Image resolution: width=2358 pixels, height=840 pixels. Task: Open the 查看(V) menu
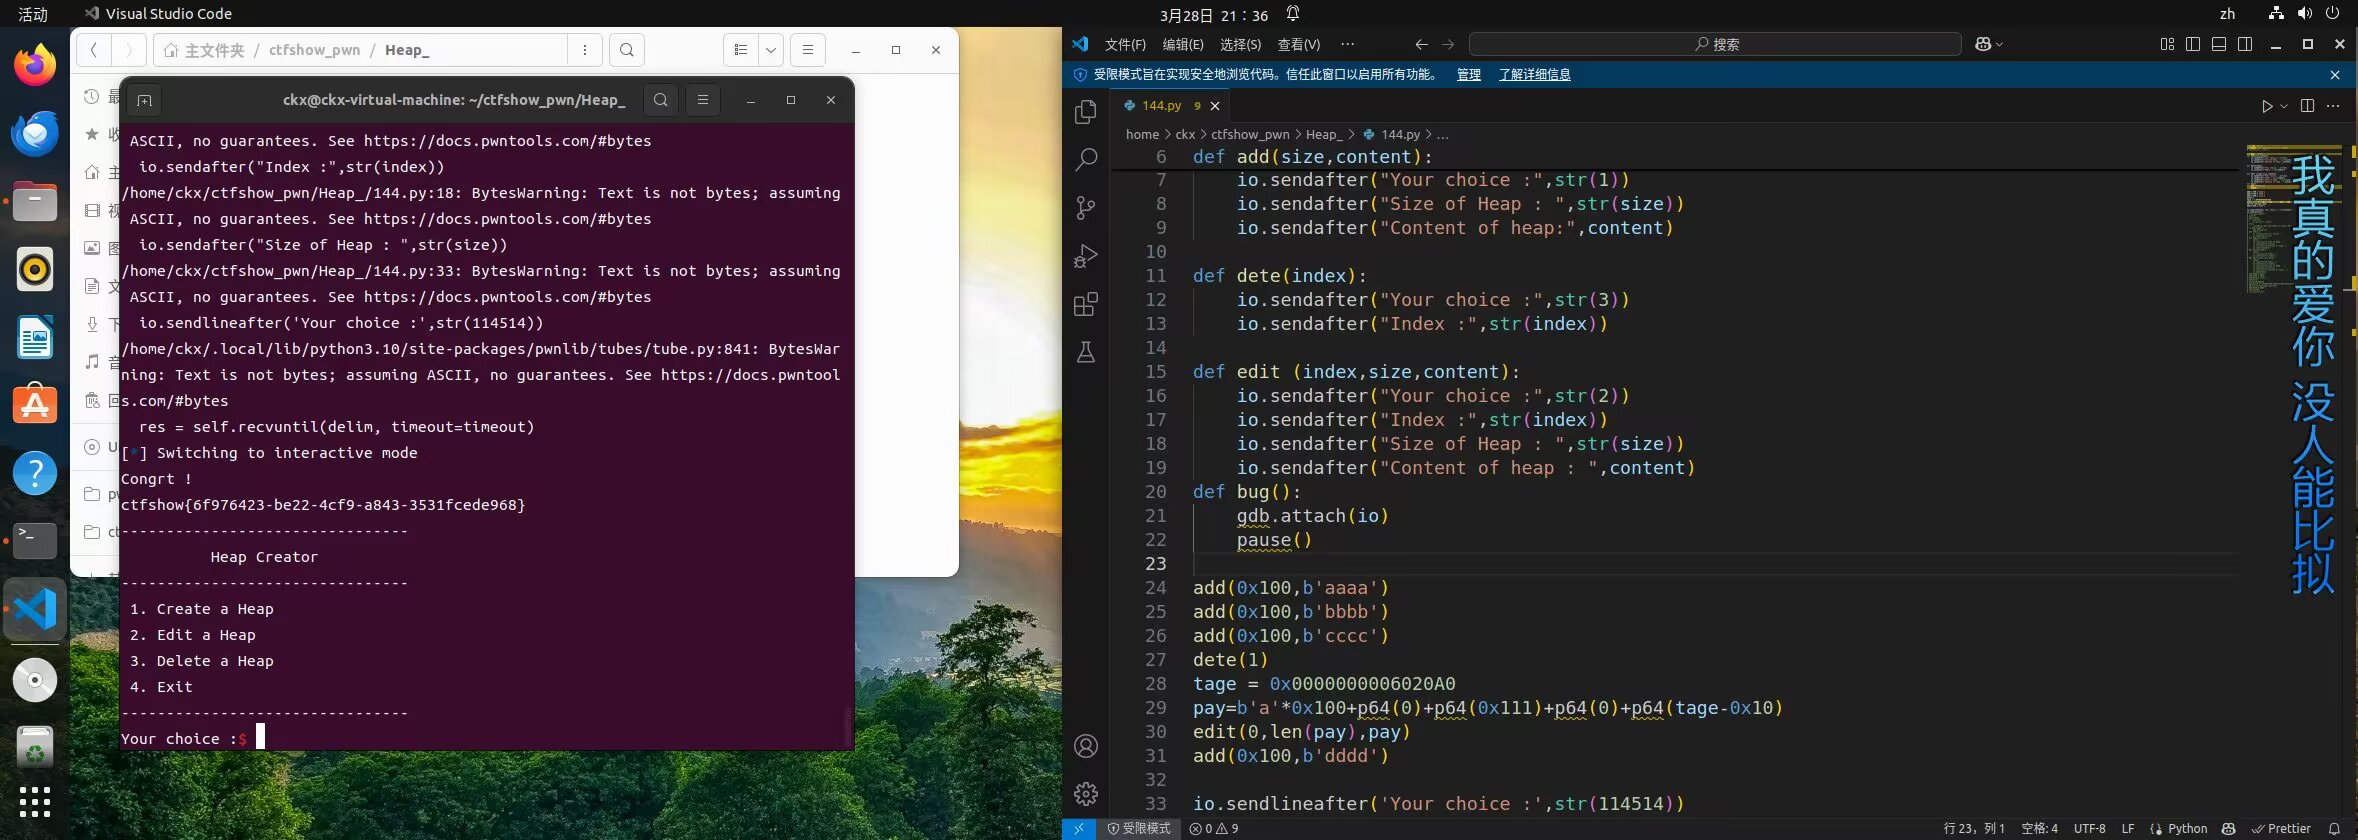point(1299,44)
